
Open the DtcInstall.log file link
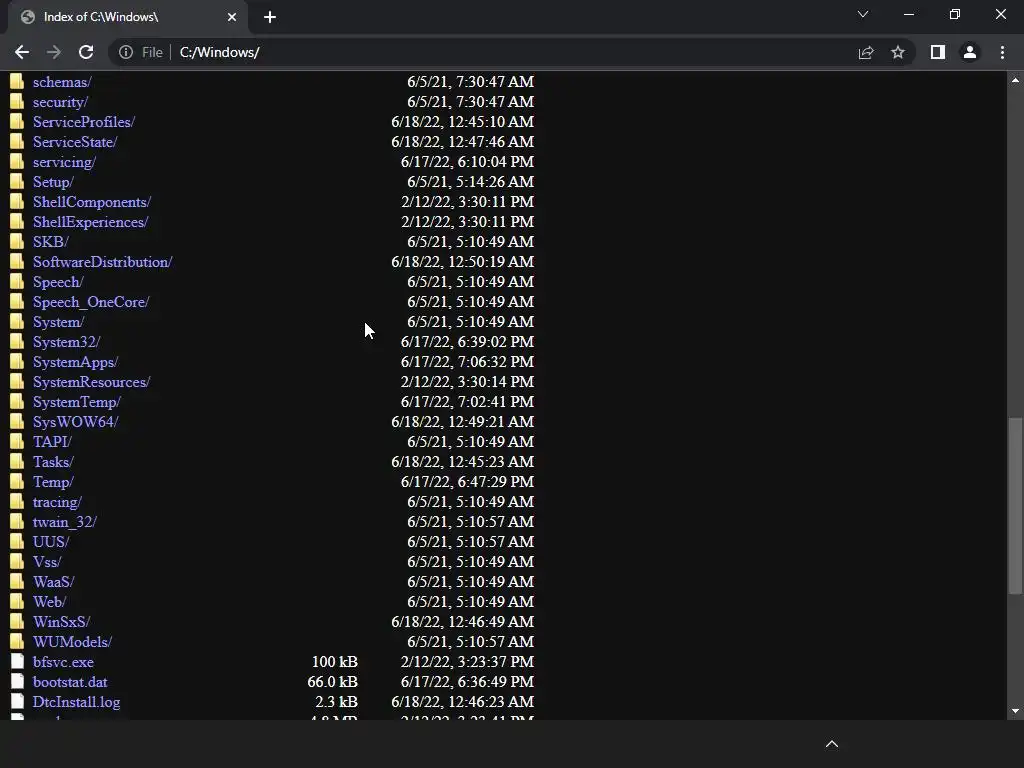pos(76,701)
